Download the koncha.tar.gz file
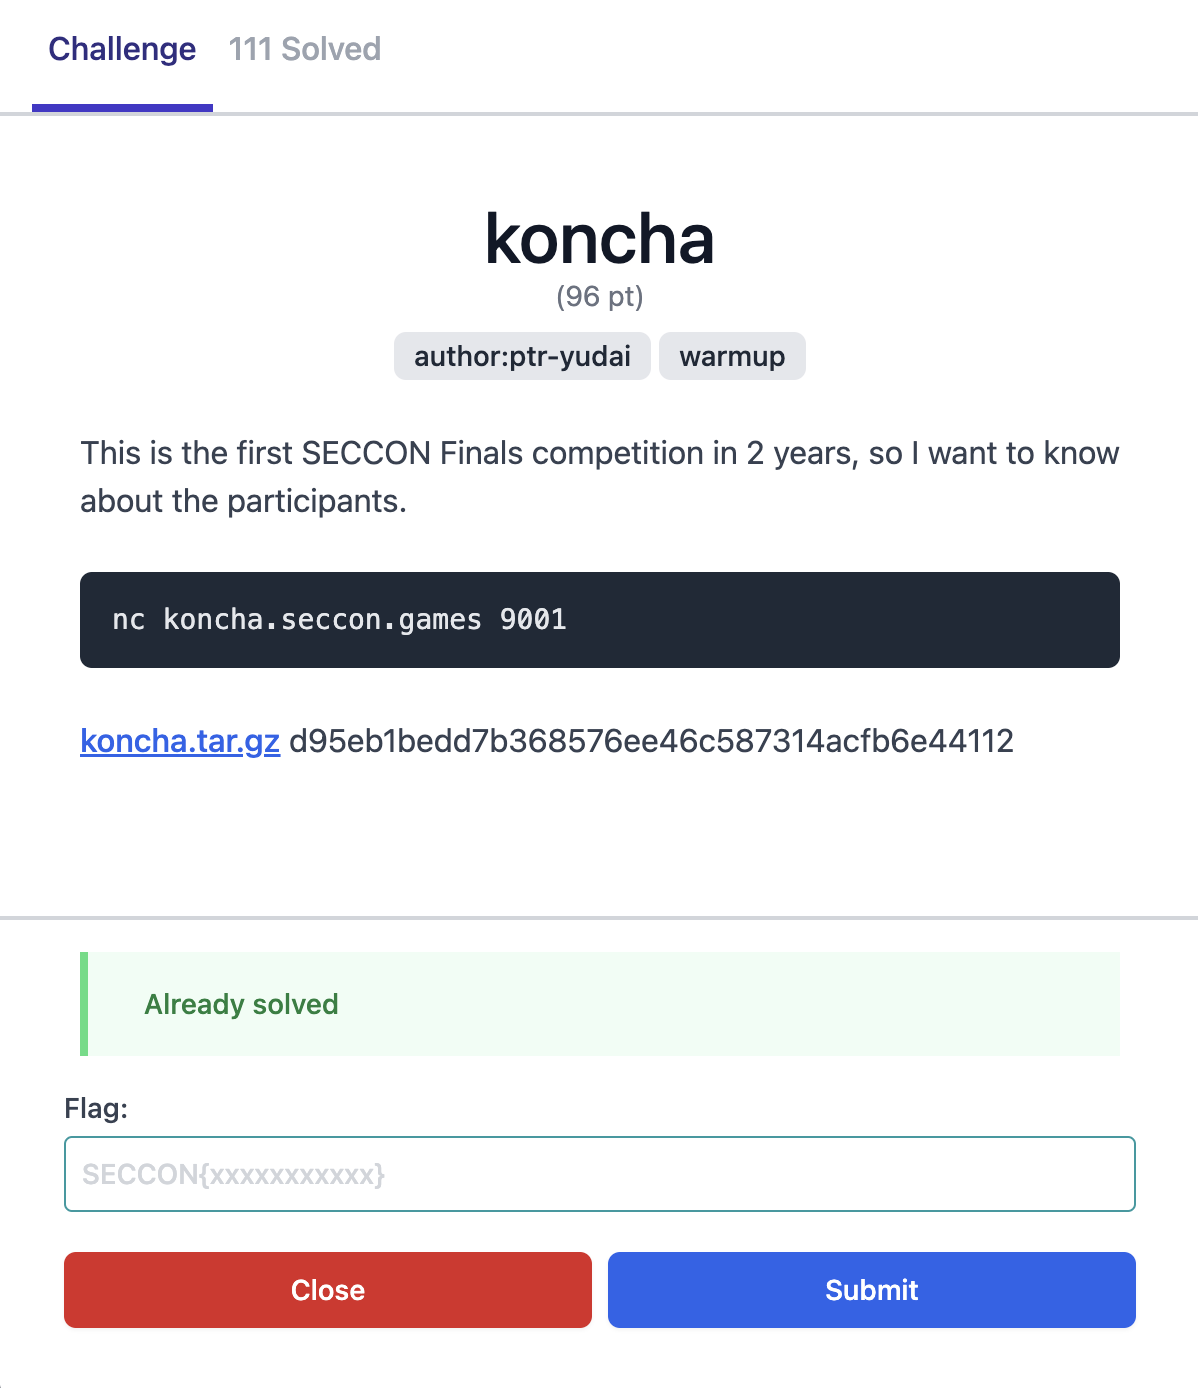1198x1388 pixels. coord(180,741)
